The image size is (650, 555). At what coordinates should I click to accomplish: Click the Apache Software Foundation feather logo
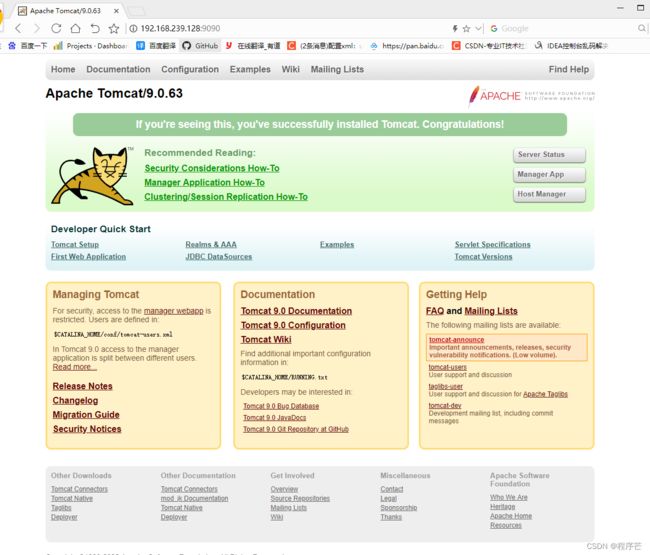coord(532,96)
